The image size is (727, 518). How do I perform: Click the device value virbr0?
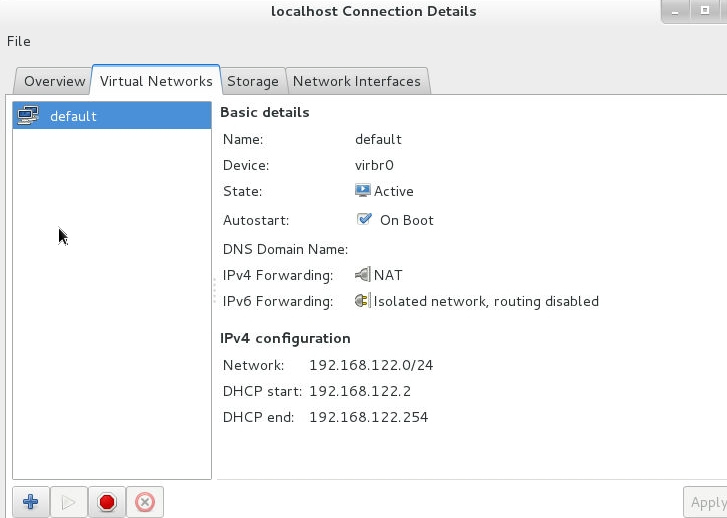[374, 165]
